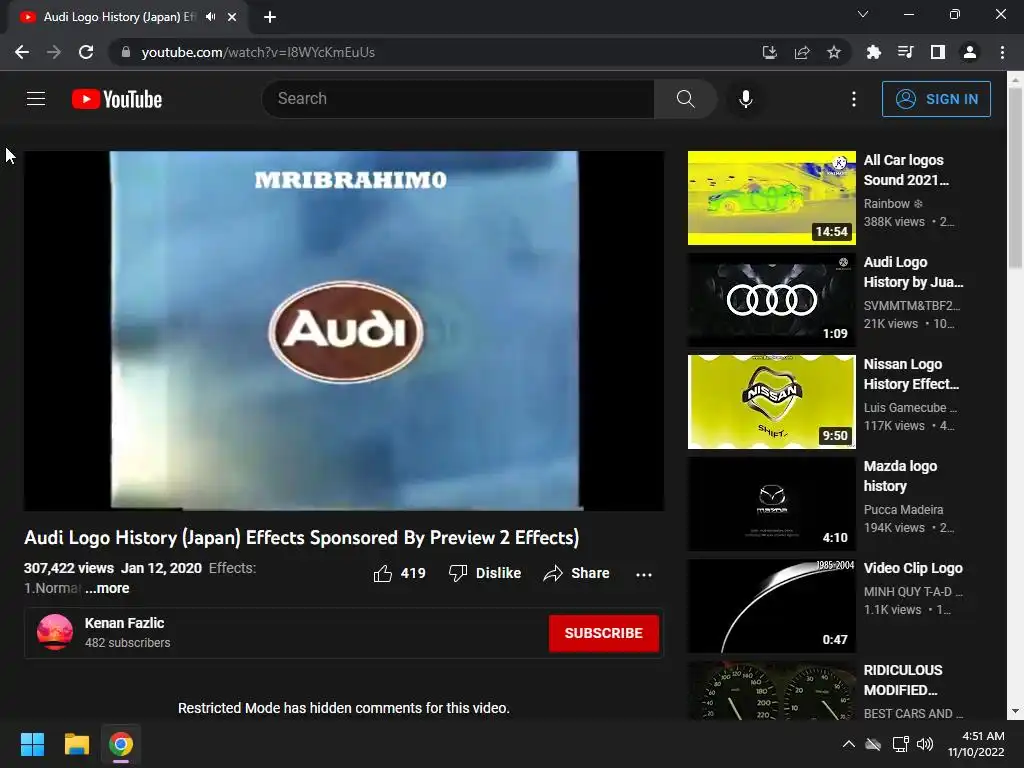Focus the YouTube Search field

point(458,99)
